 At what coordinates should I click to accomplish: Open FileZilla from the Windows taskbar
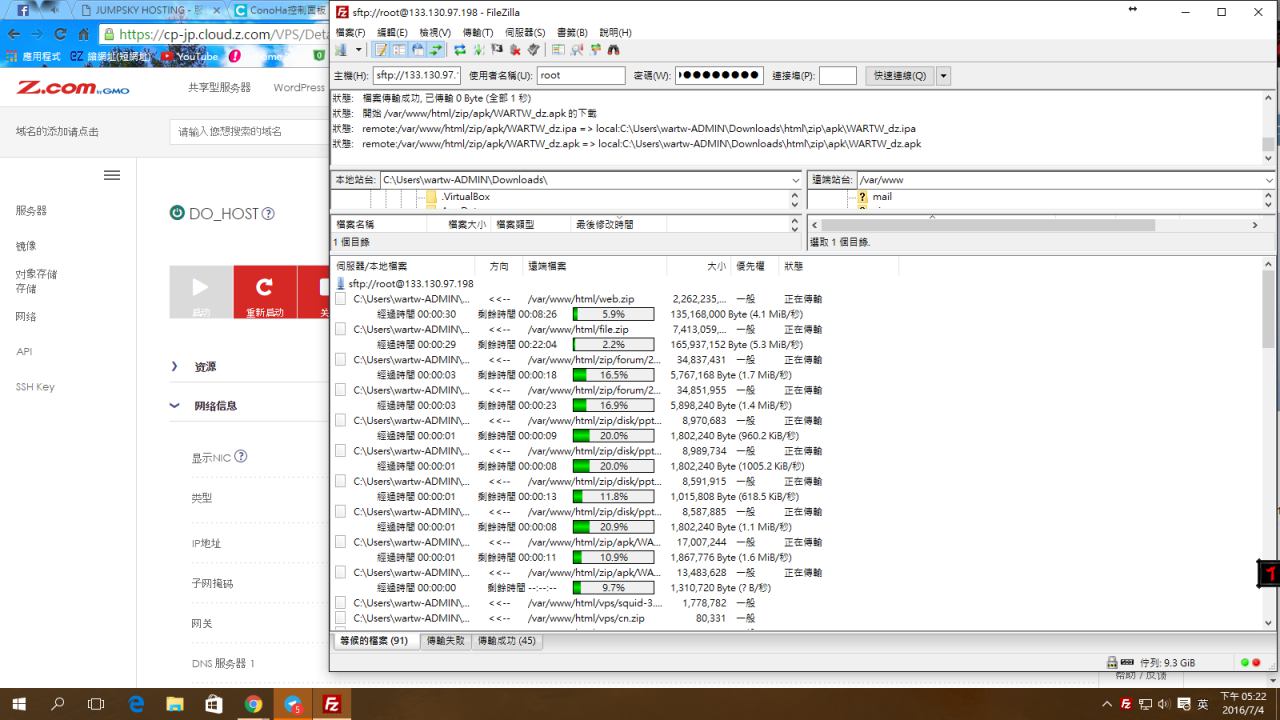coord(331,704)
